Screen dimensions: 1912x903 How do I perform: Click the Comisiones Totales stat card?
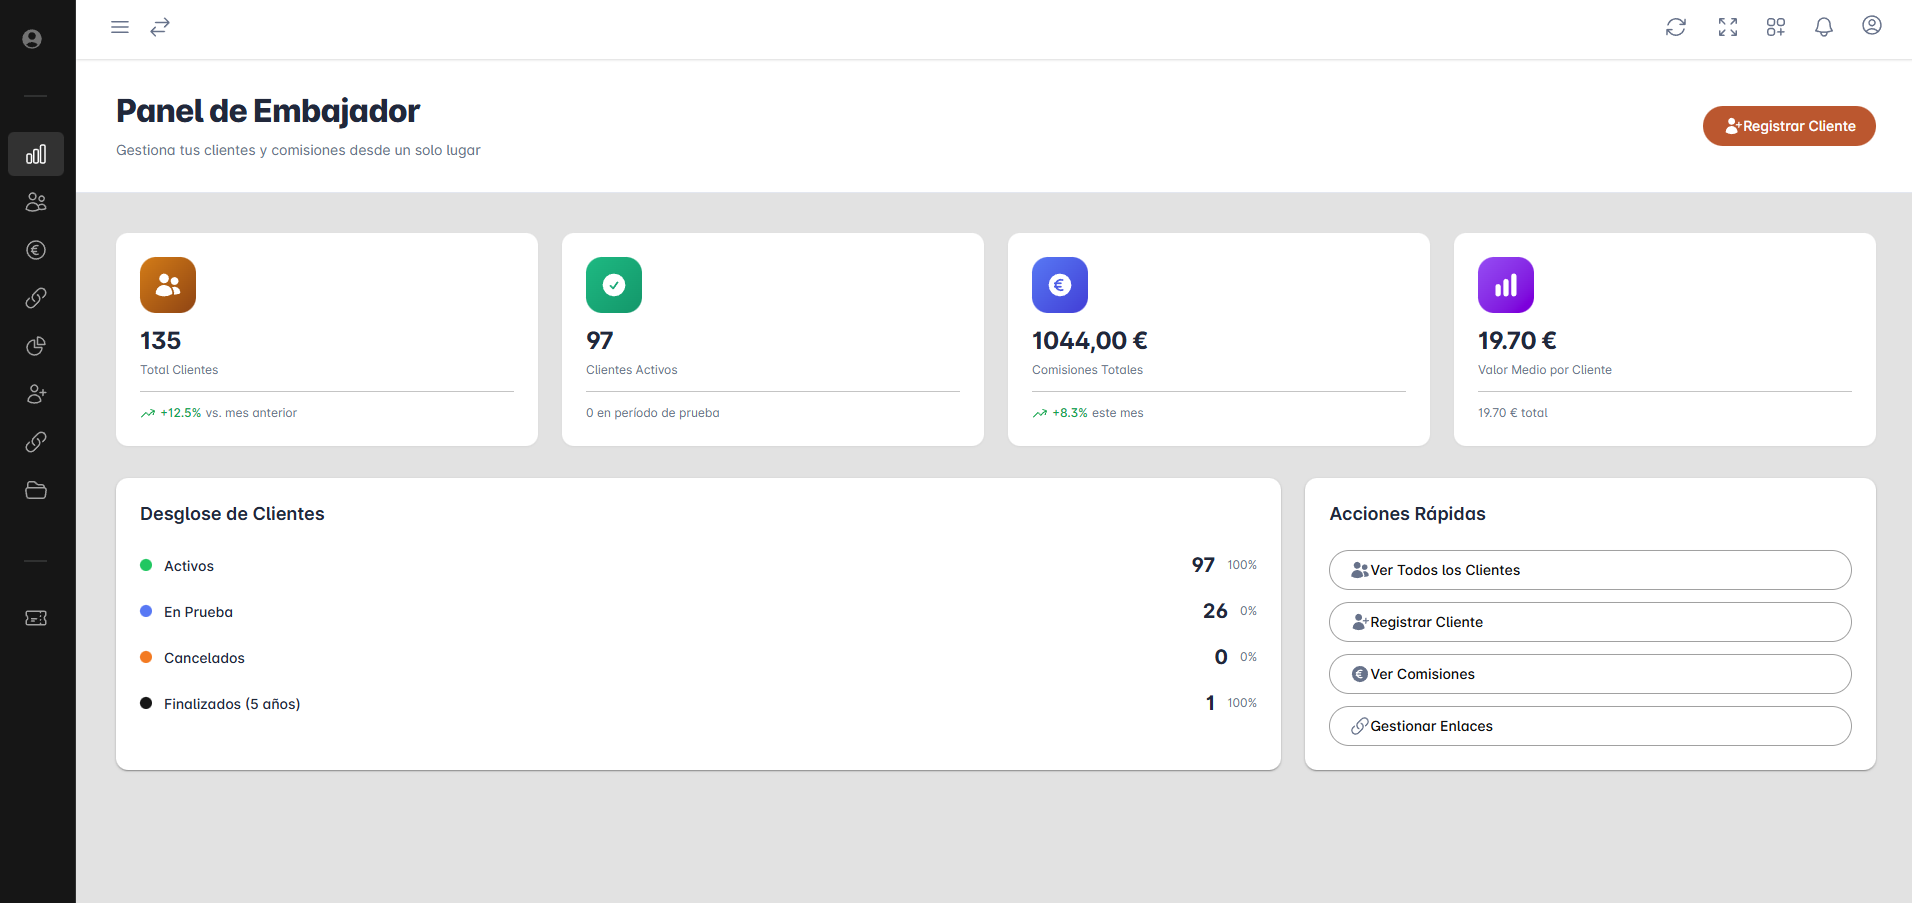click(x=1218, y=340)
